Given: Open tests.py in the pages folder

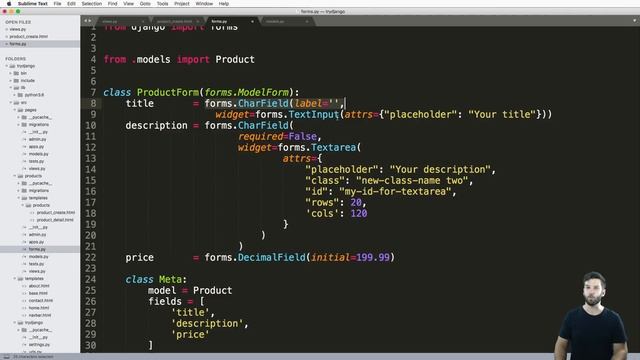Looking at the screenshot, I should pyautogui.click(x=36, y=161).
